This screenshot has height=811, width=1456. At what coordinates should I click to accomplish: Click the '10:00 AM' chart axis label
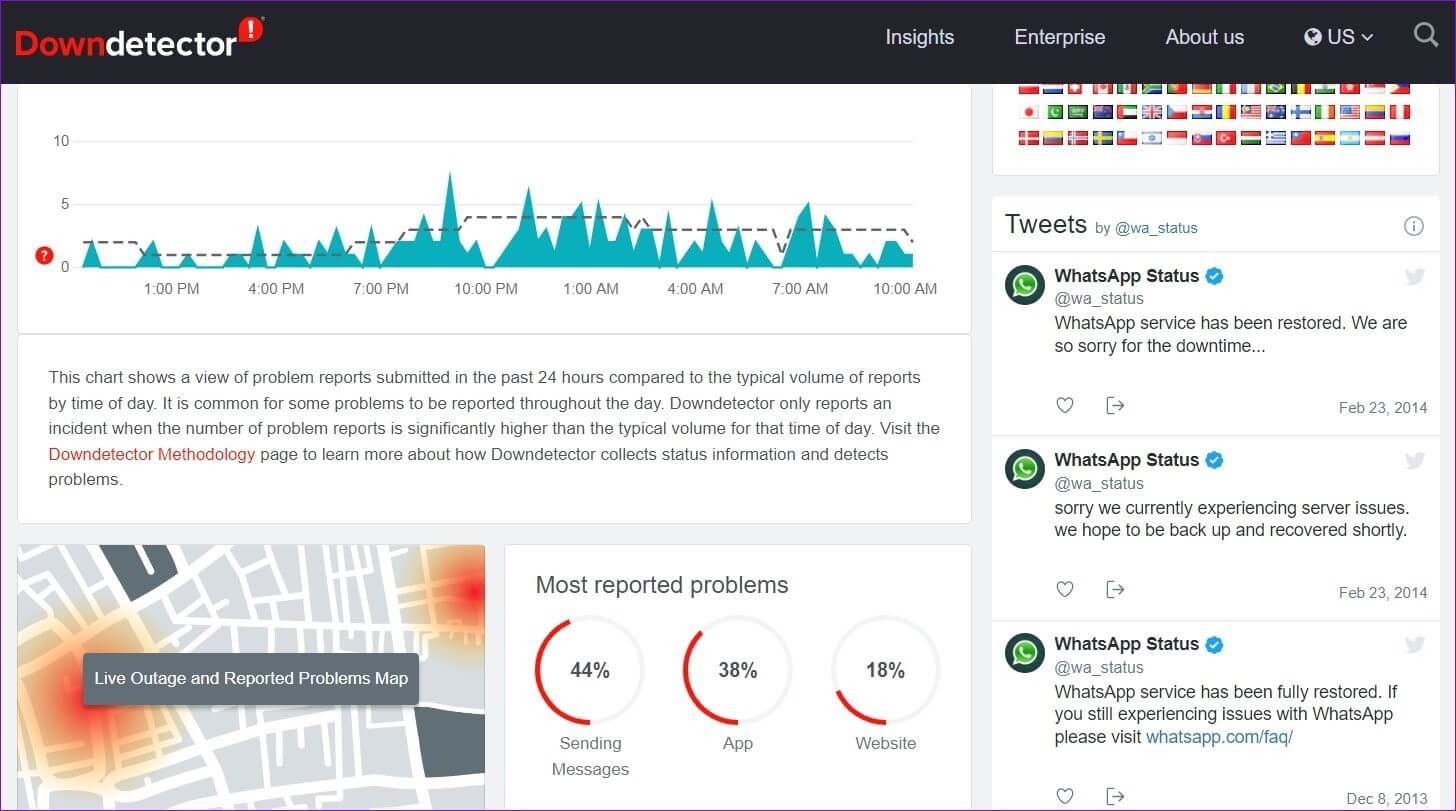pyautogui.click(x=905, y=289)
